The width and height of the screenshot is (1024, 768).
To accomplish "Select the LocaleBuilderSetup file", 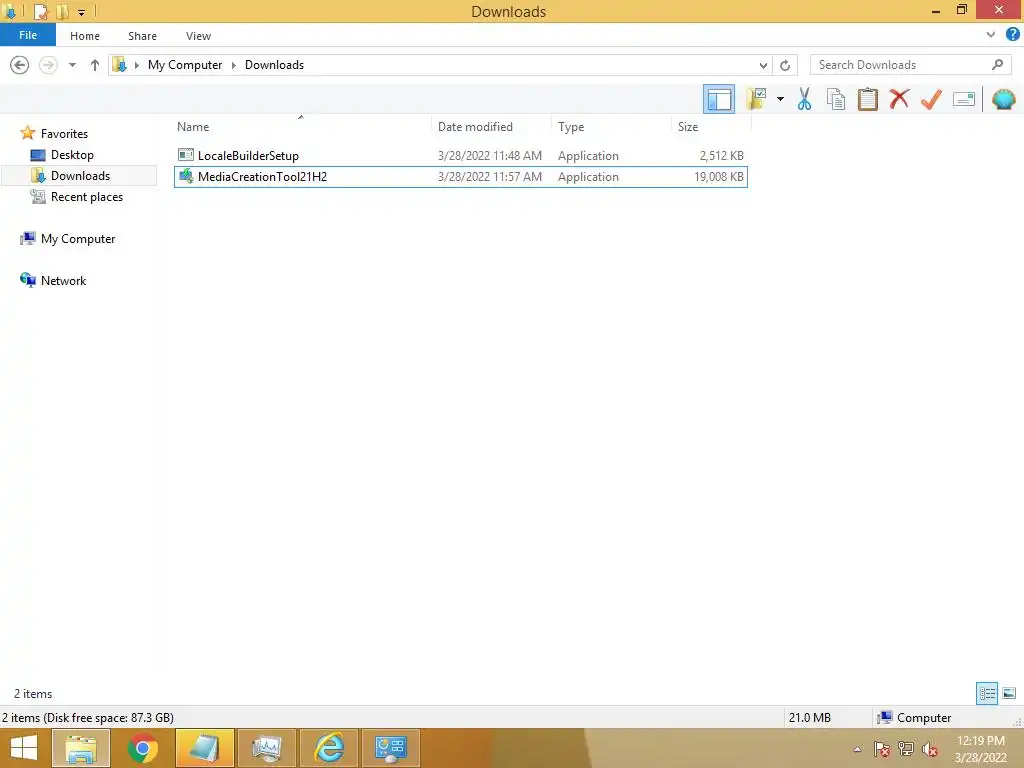I will click(460, 155).
